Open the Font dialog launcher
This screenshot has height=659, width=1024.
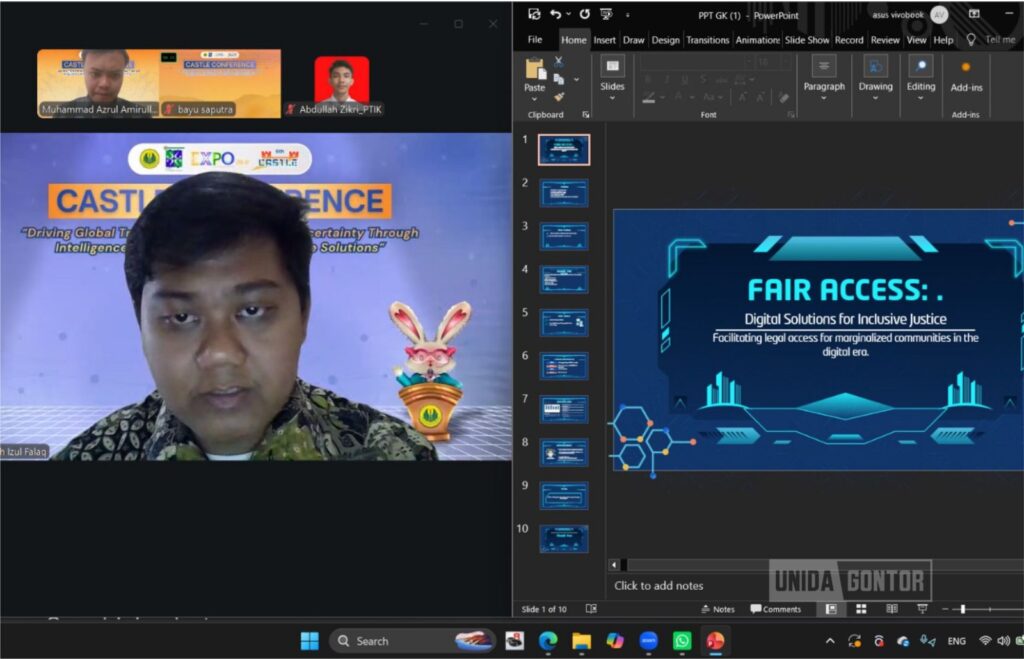pyautogui.click(x=791, y=115)
